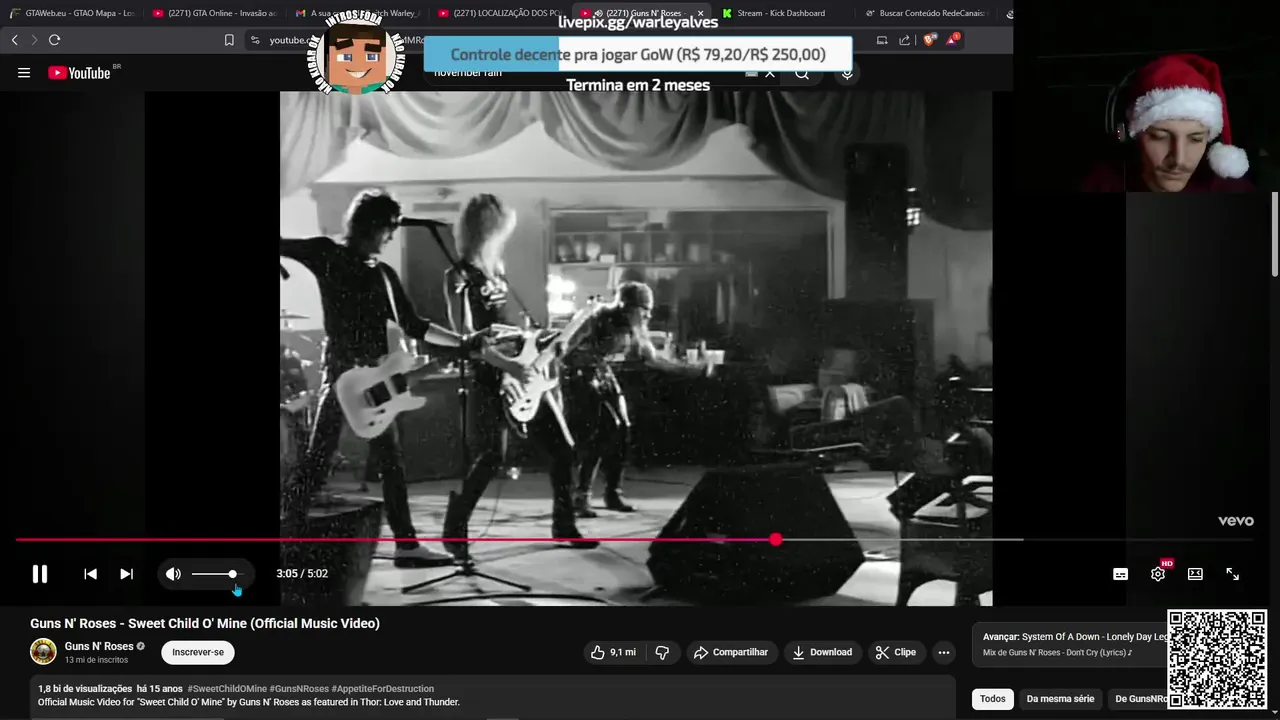Open Compartilhar share dialog

click(731, 652)
